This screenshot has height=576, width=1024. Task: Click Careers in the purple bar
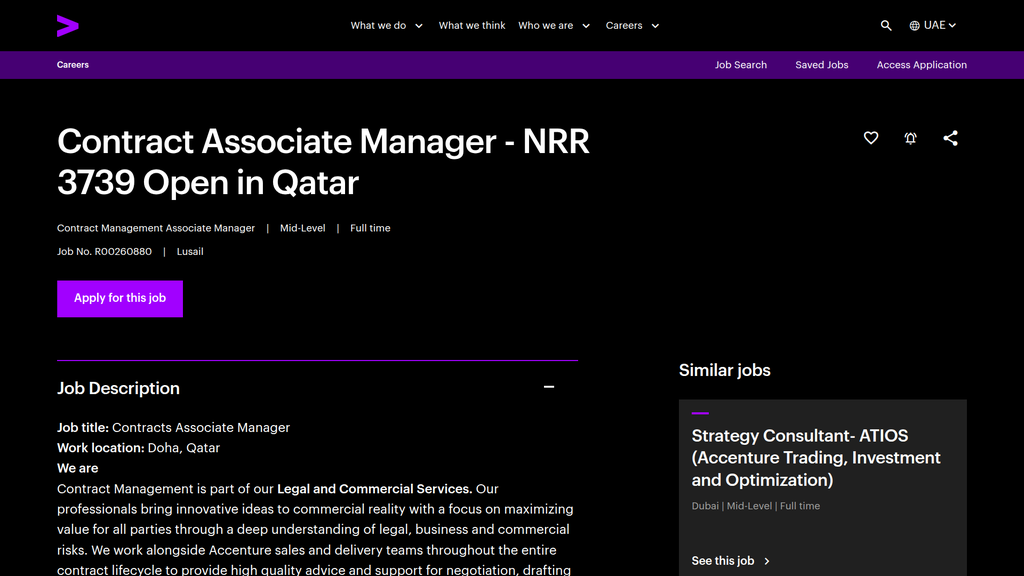(72, 65)
